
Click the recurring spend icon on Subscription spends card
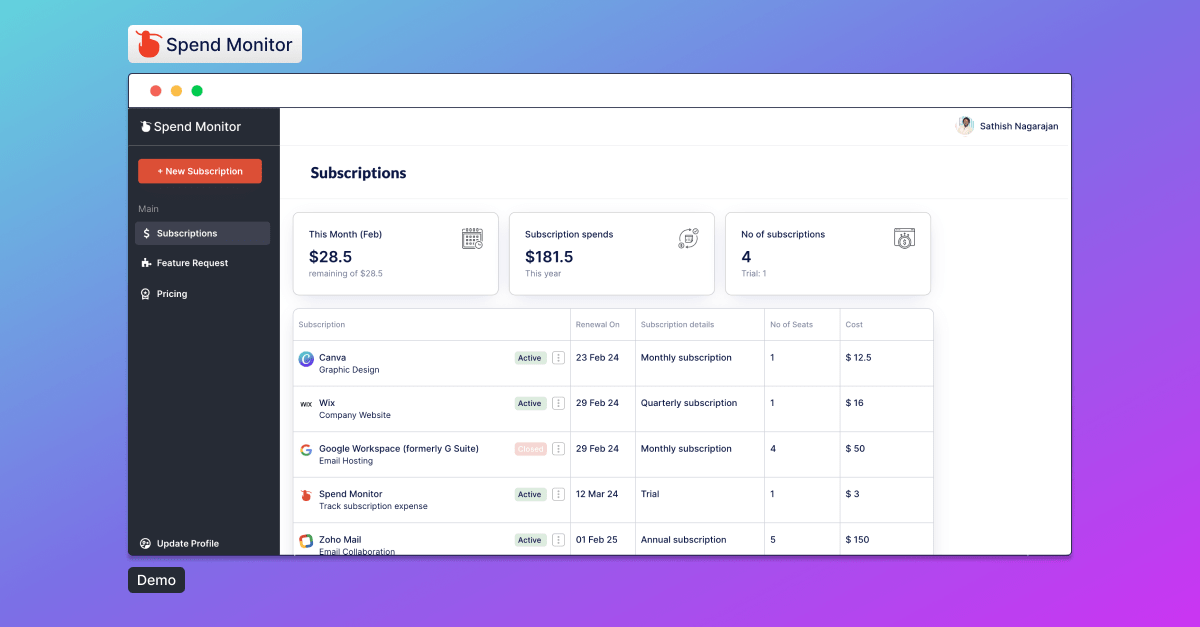[688, 238]
